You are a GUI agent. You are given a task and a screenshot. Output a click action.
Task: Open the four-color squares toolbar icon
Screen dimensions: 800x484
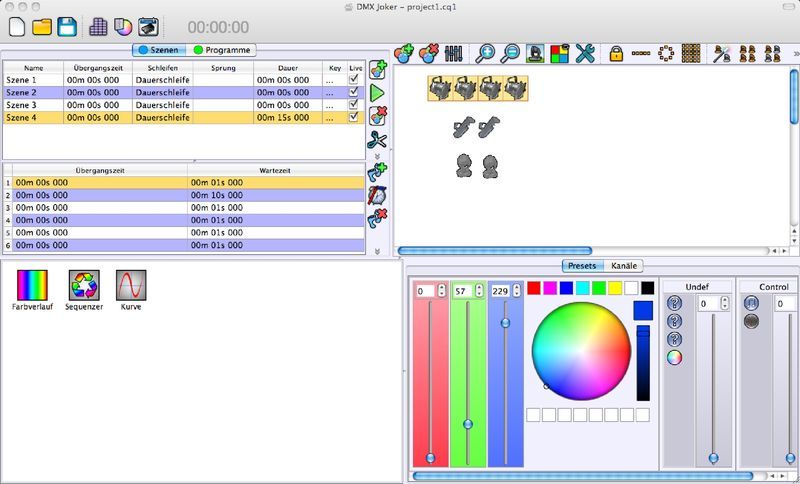pos(559,53)
